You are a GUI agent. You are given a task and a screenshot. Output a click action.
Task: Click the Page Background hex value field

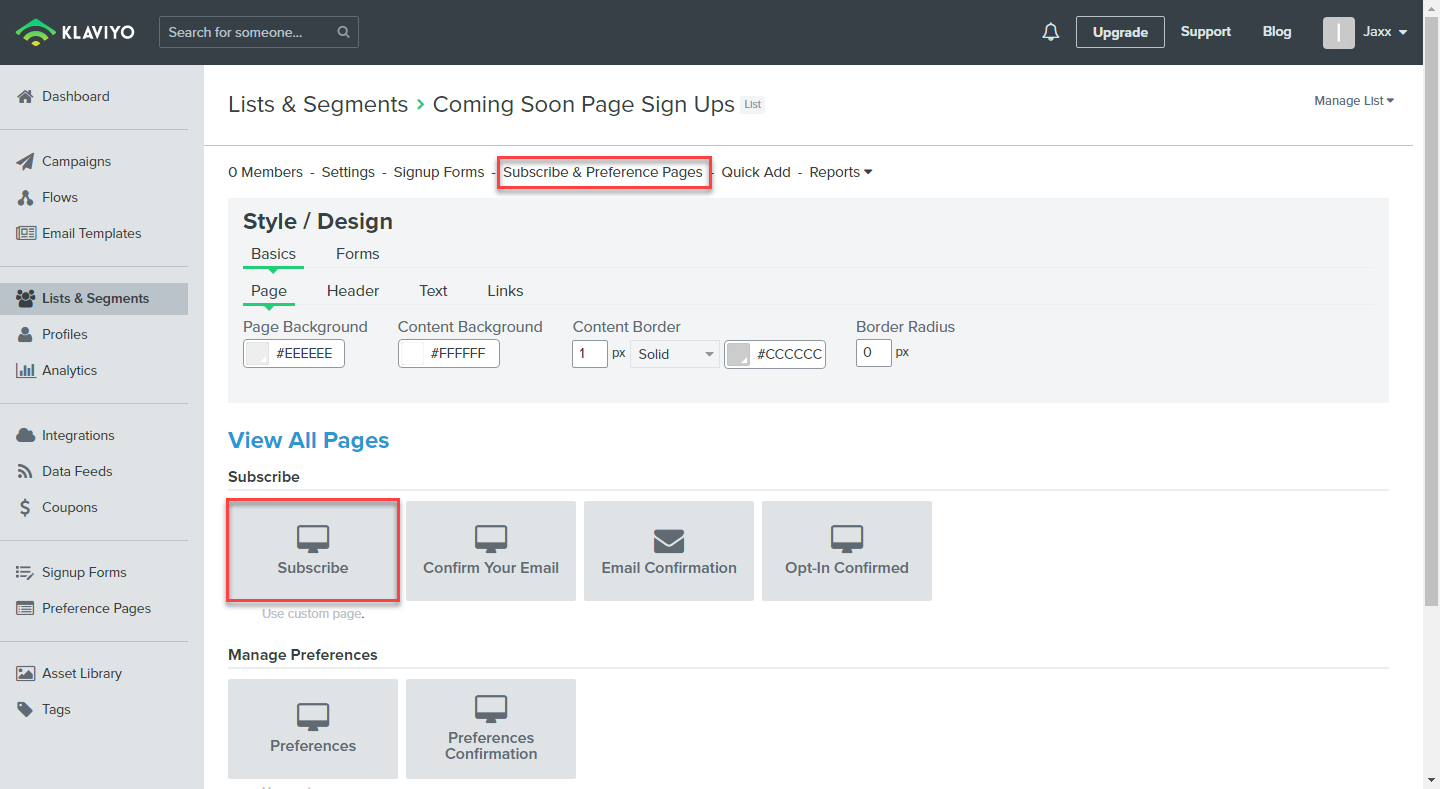[x=308, y=354]
